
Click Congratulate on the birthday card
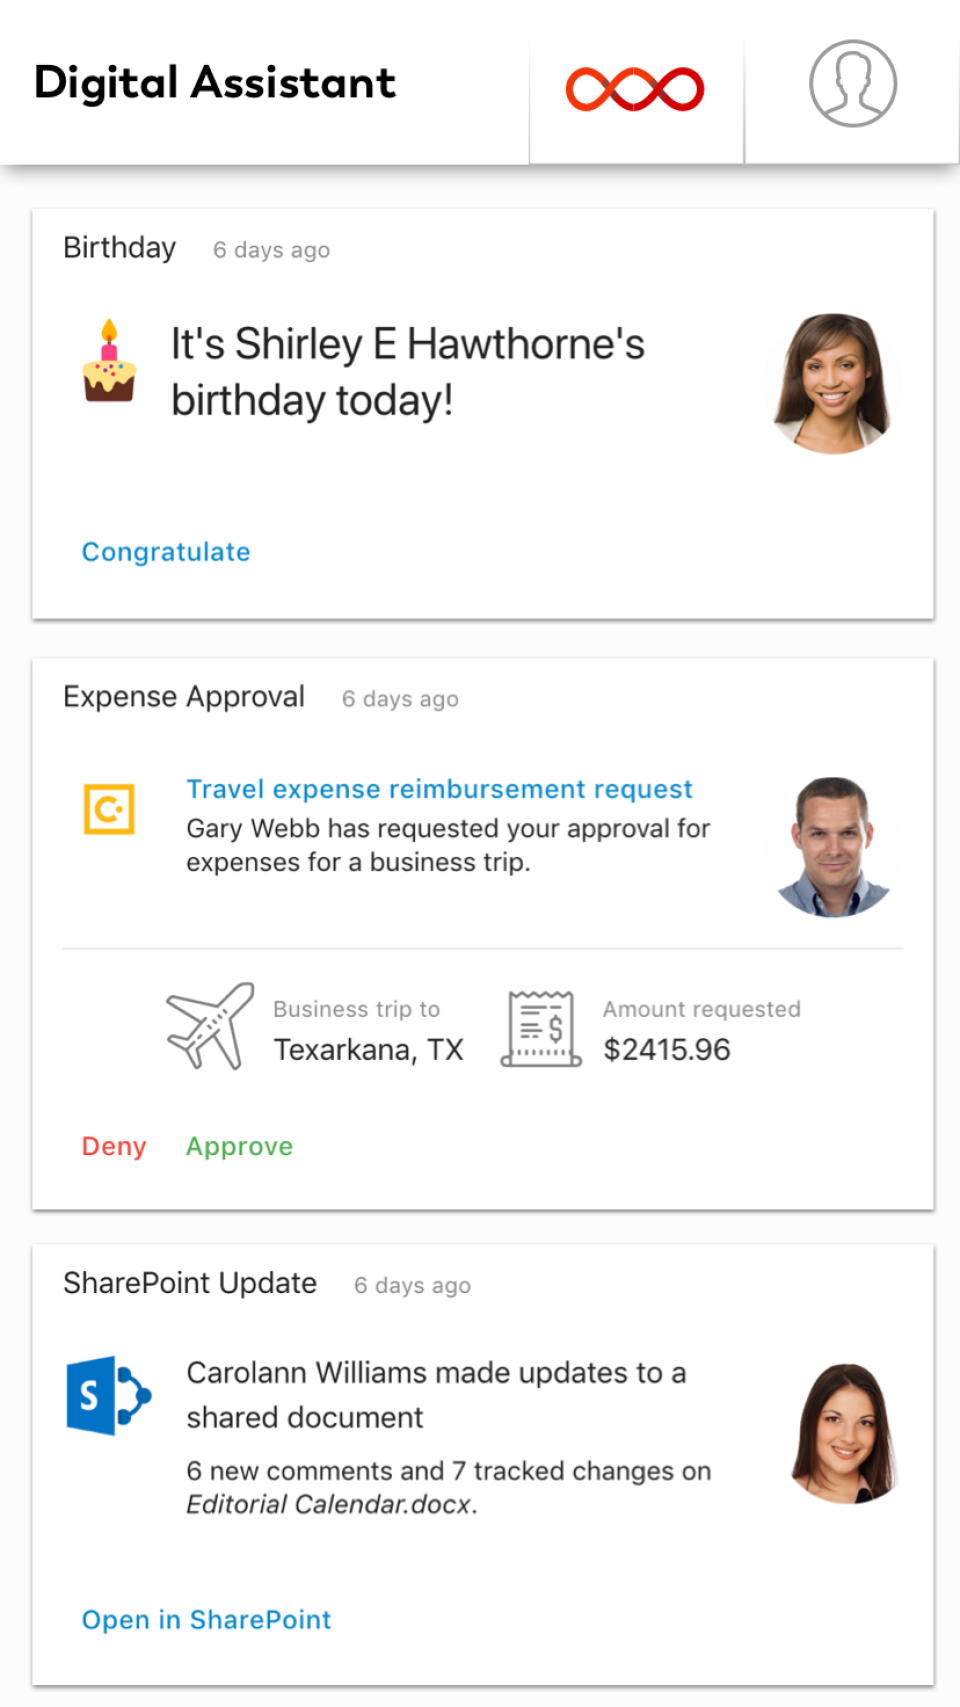coord(165,551)
